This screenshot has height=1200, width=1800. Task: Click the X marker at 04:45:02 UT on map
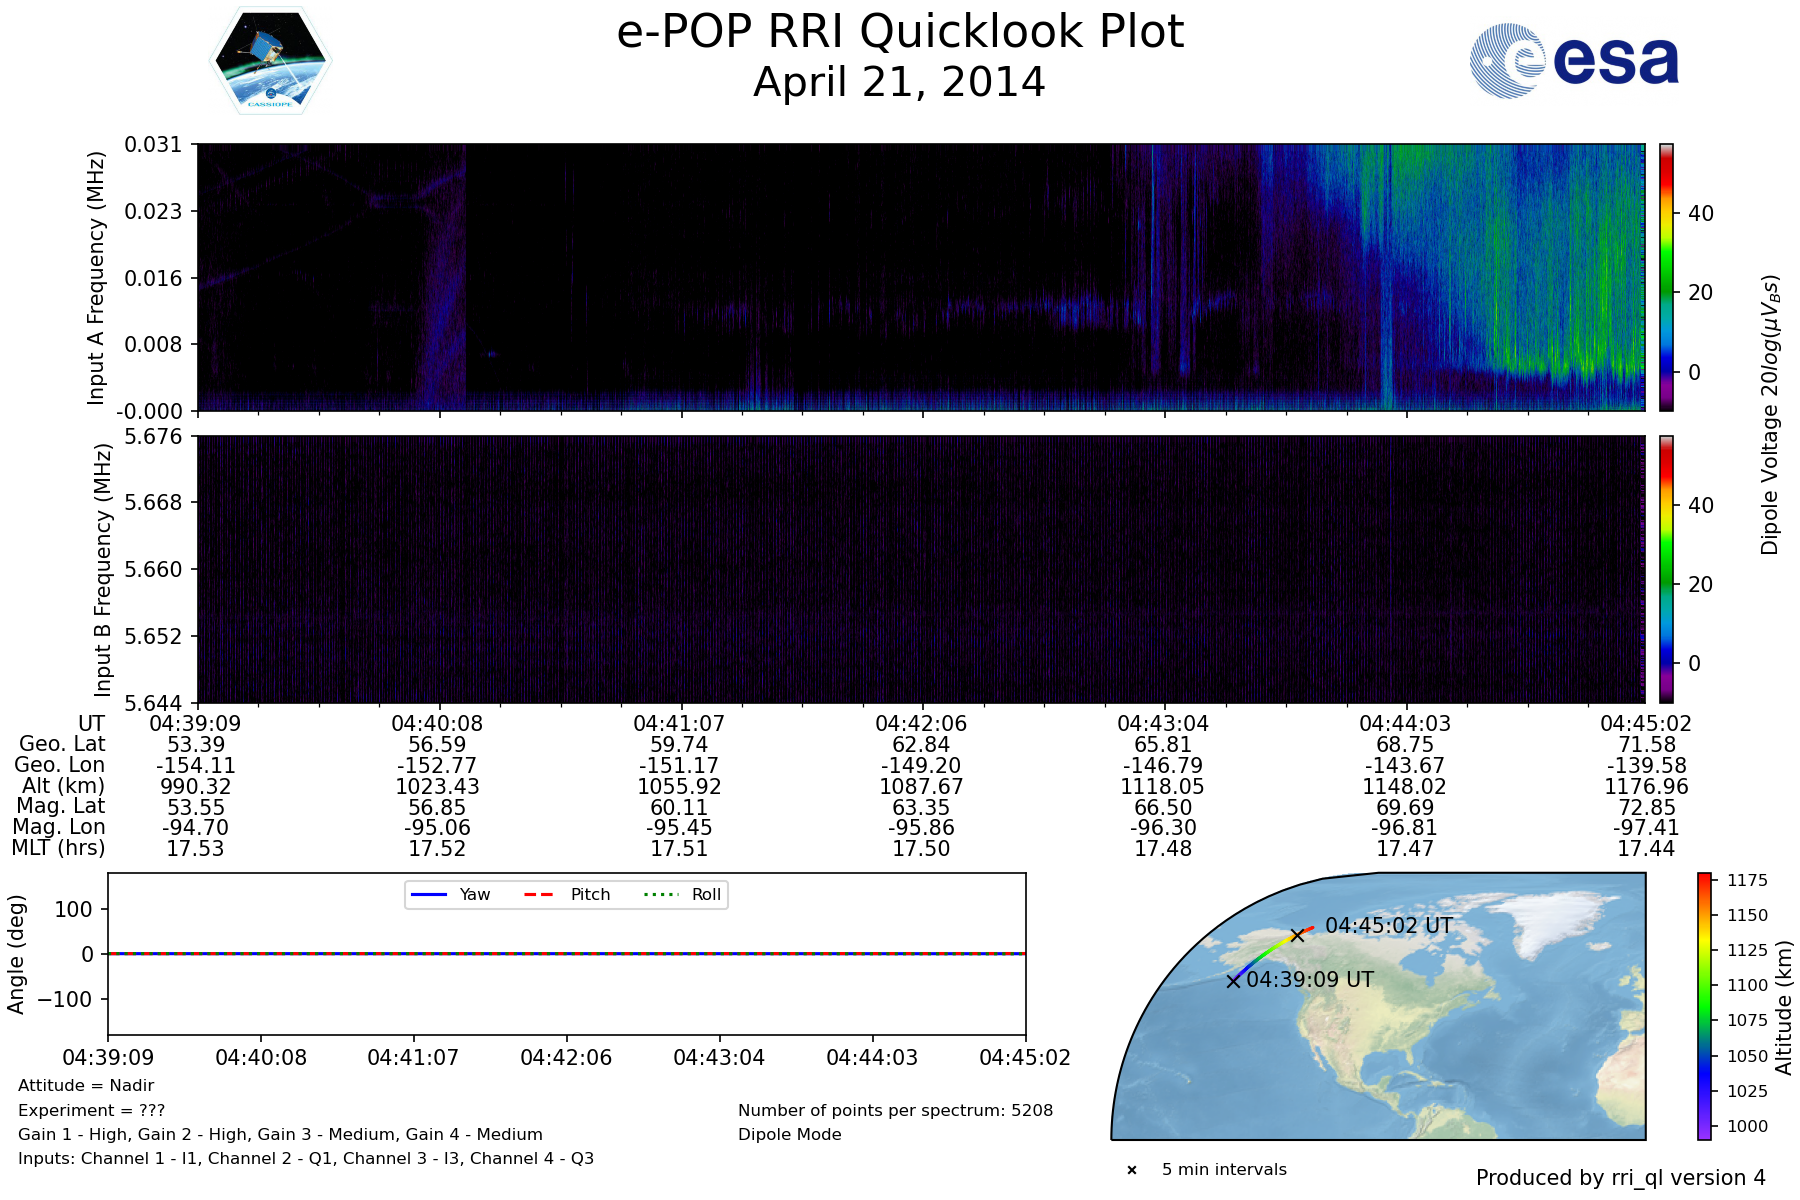pos(1297,935)
